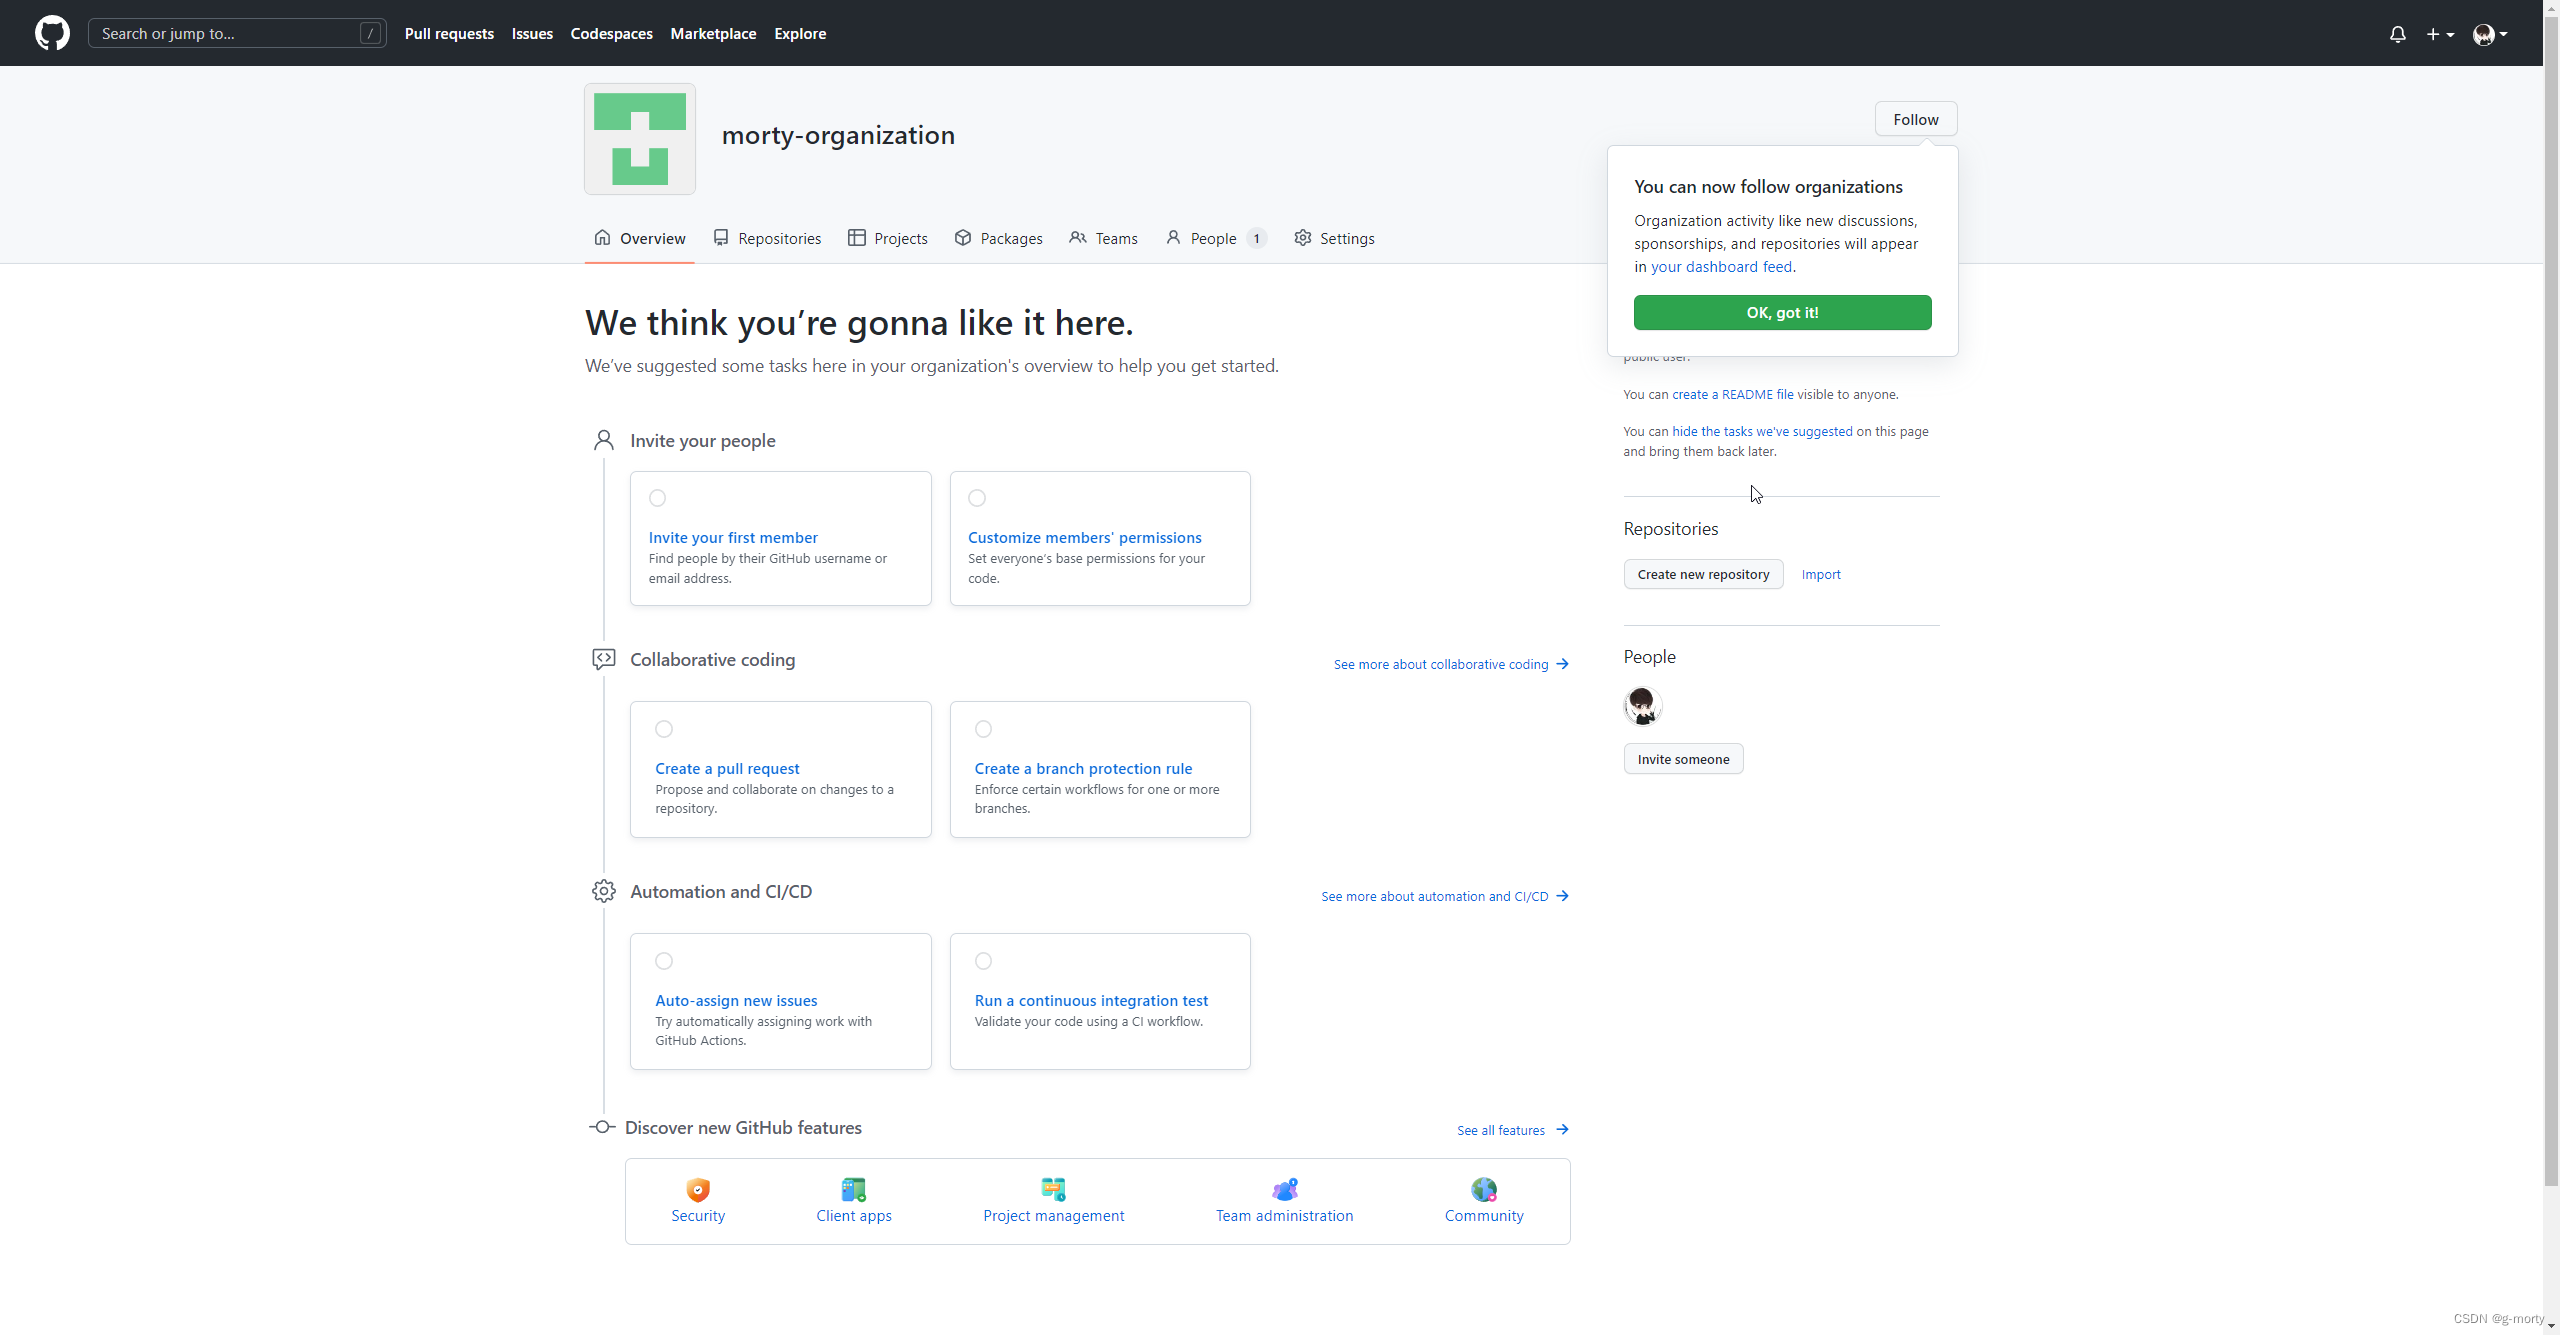
Task: Focus the Search or jump to field
Action: [x=237, y=33]
